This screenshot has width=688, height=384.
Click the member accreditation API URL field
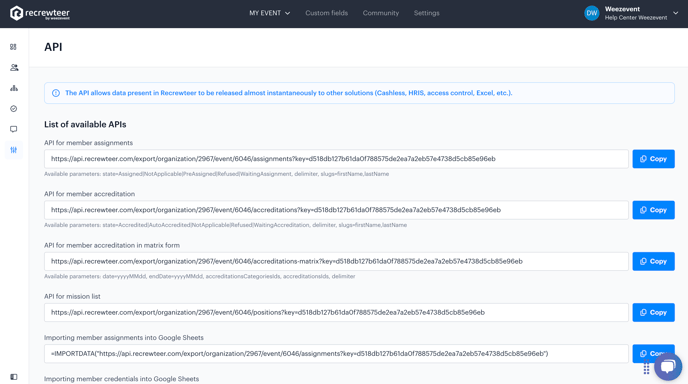click(336, 210)
